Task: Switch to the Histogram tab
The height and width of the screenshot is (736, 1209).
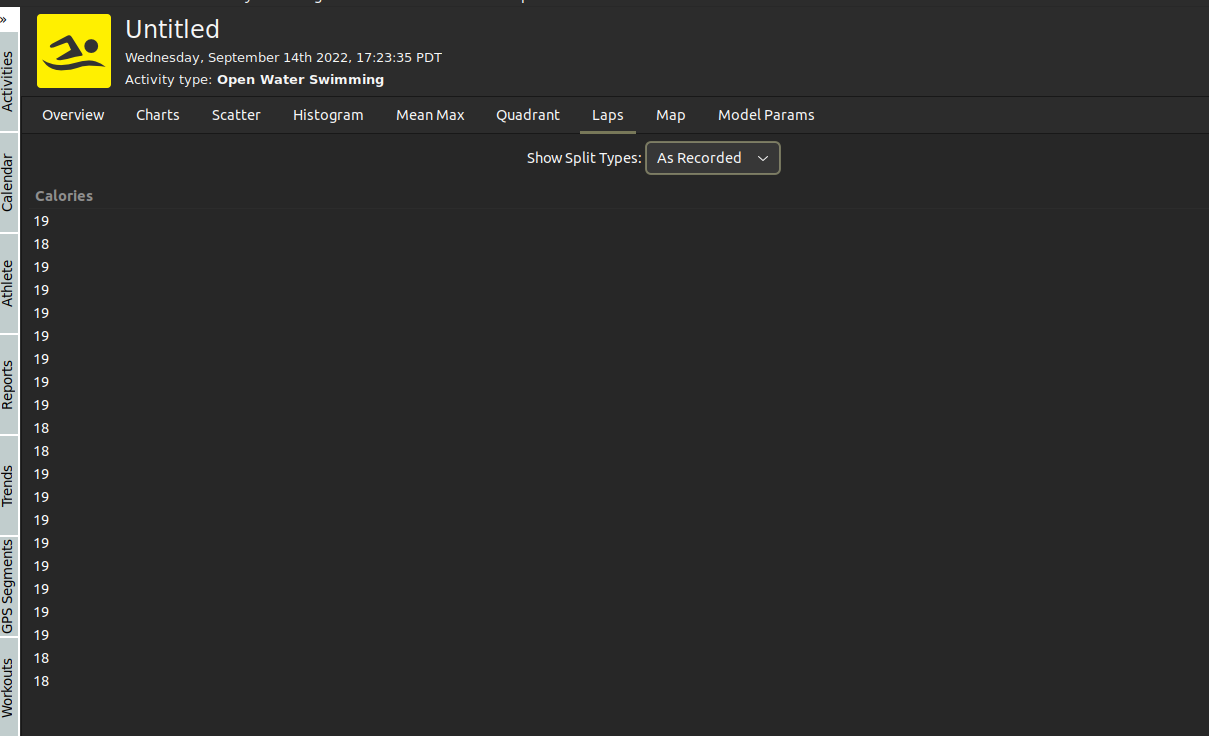Action: 328,115
